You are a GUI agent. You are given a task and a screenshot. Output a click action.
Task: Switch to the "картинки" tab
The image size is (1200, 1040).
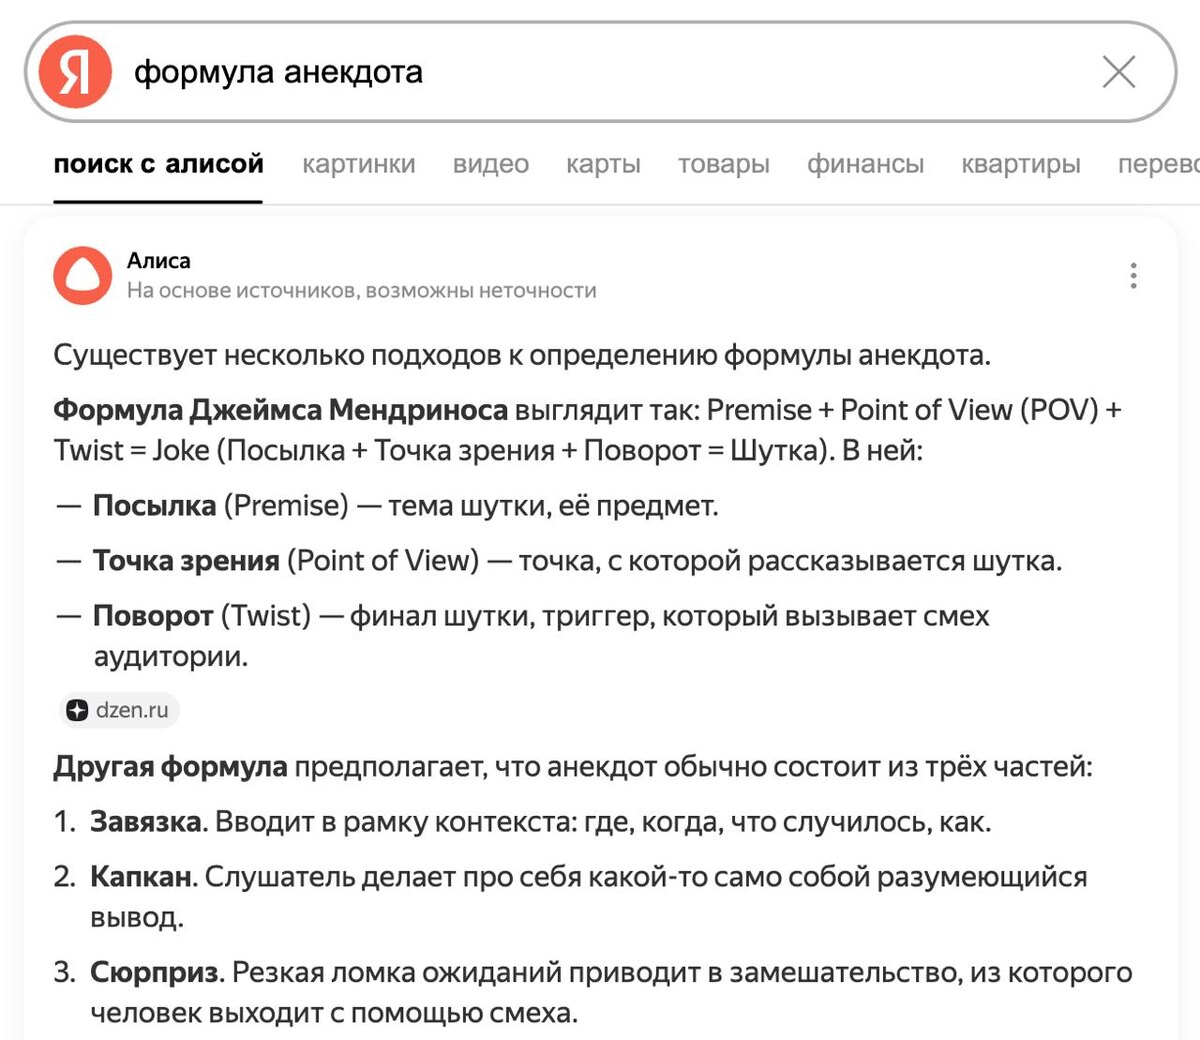coord(359,164)
